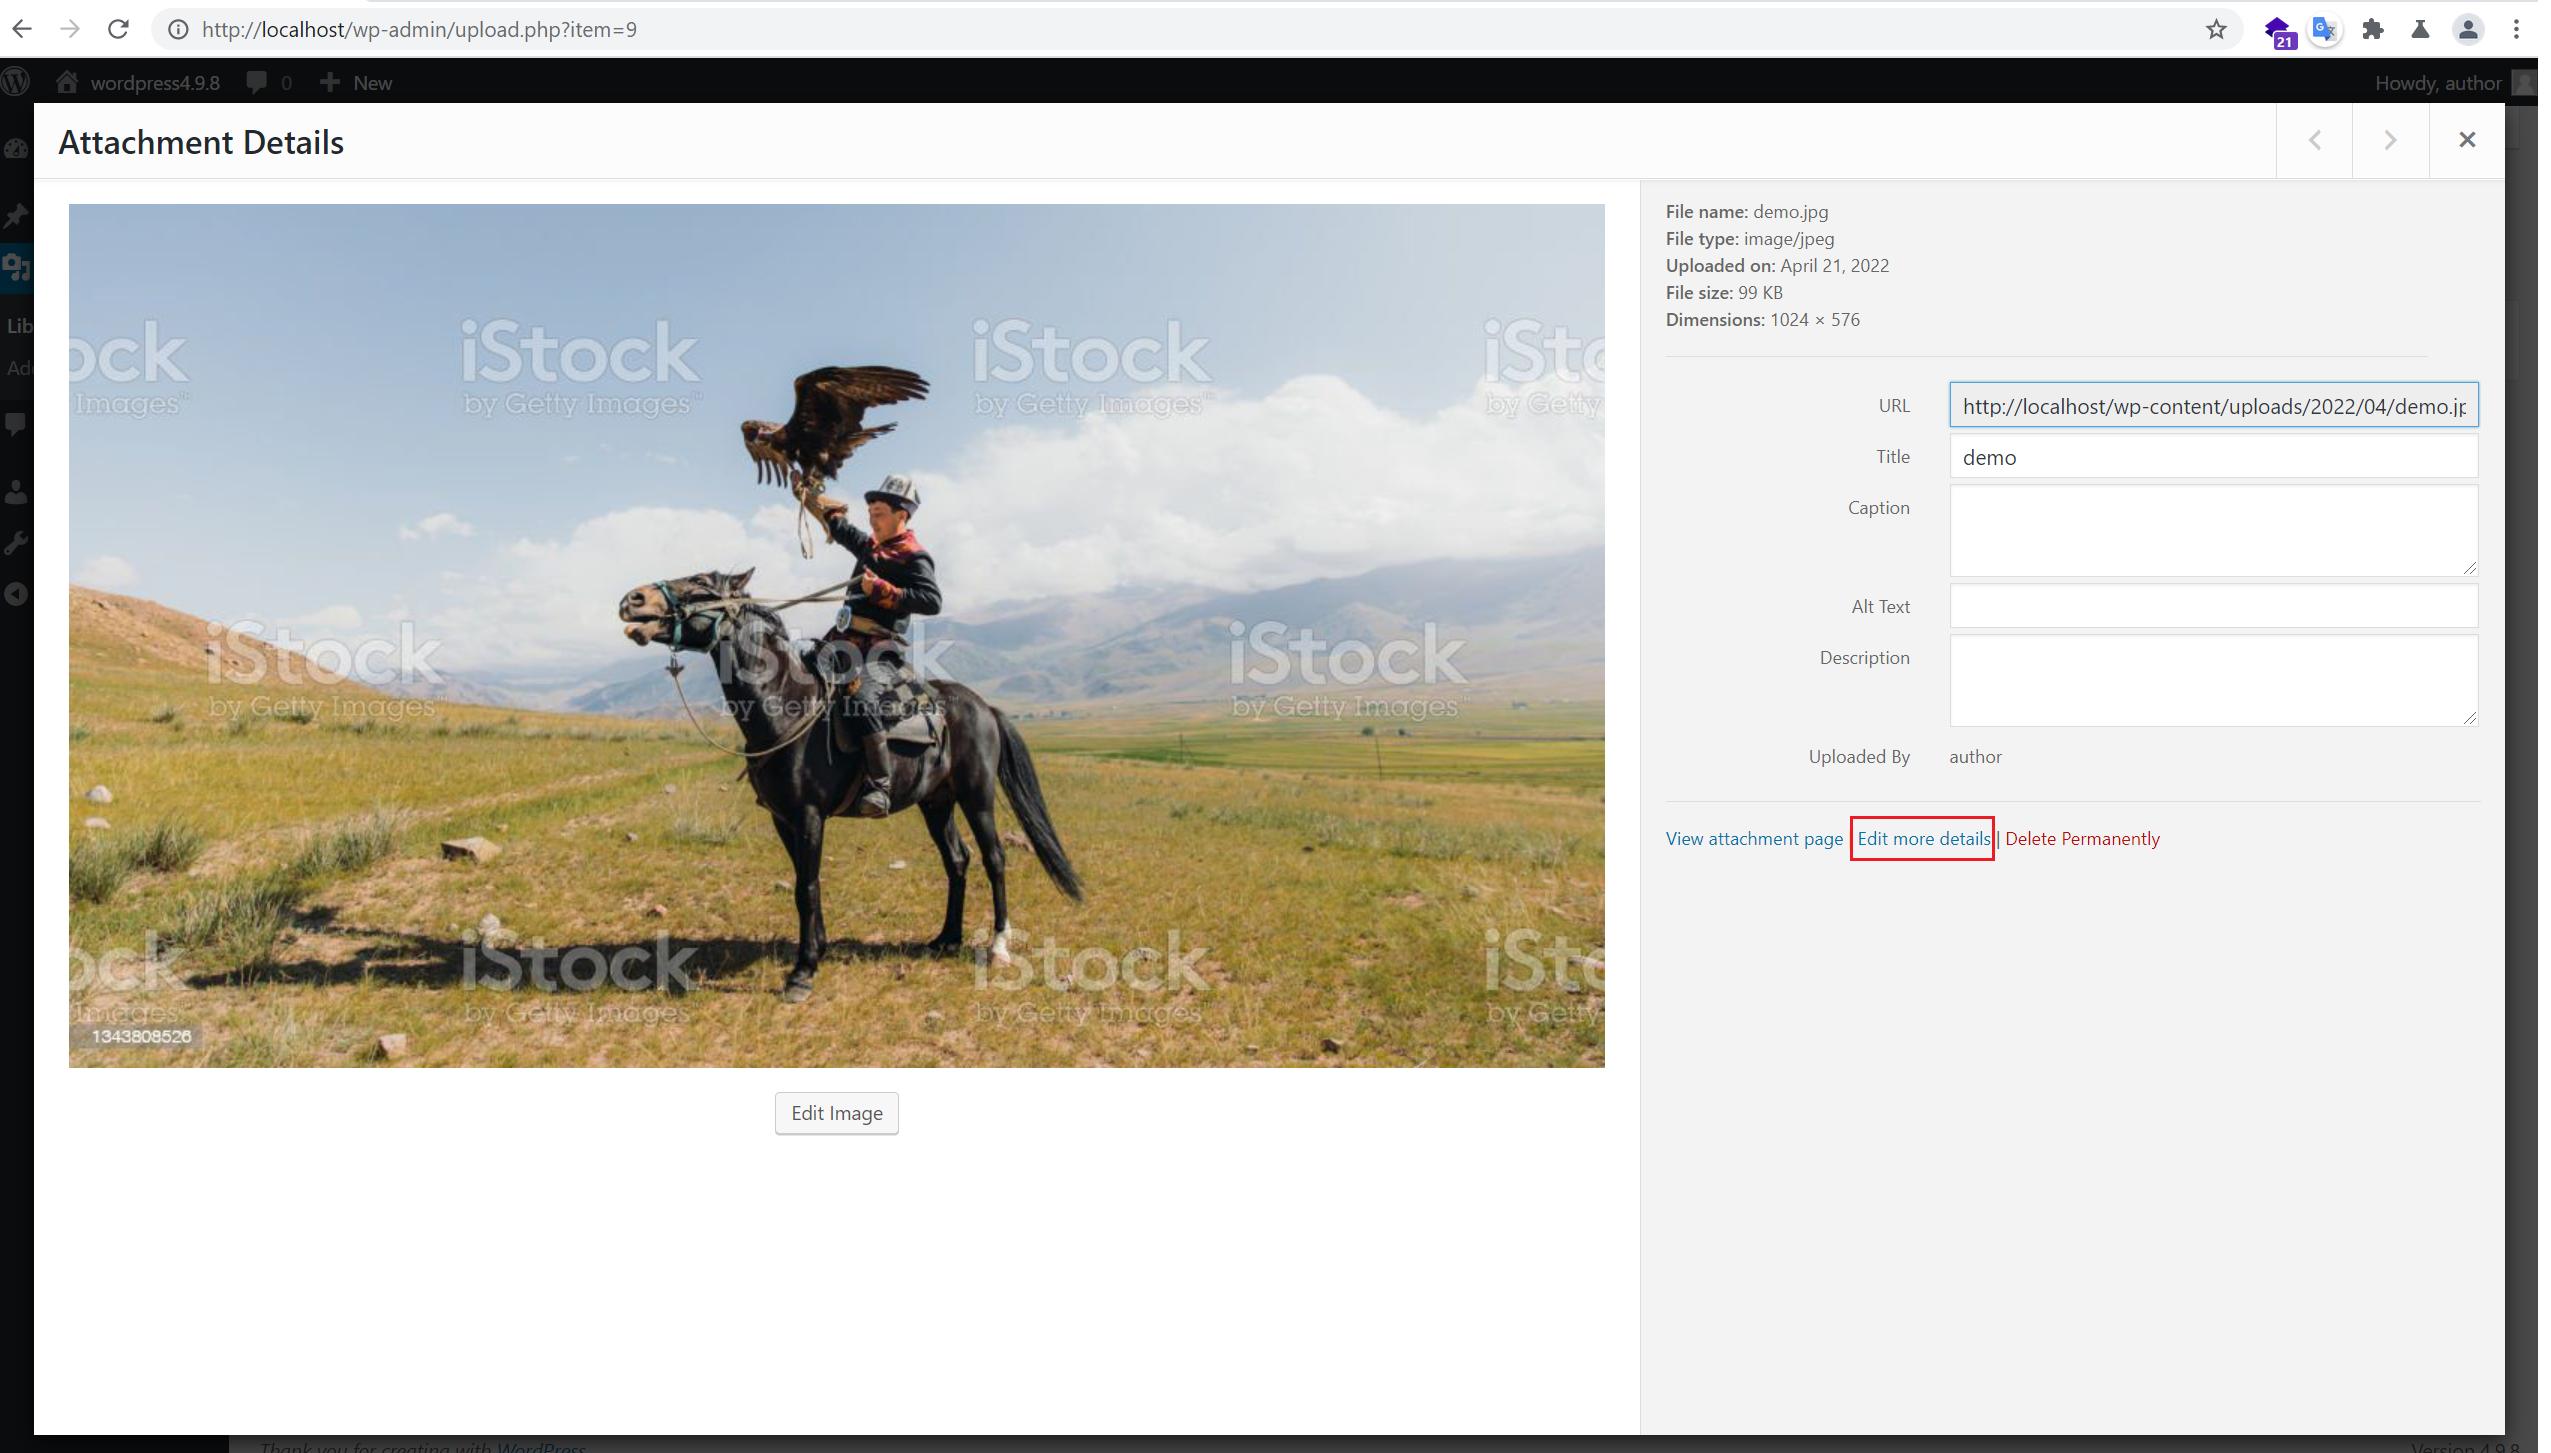The width and height of the screenshot is (2551, 1453).
Task: Select the file name demo.jpg text
Action: click(1790, 212)
